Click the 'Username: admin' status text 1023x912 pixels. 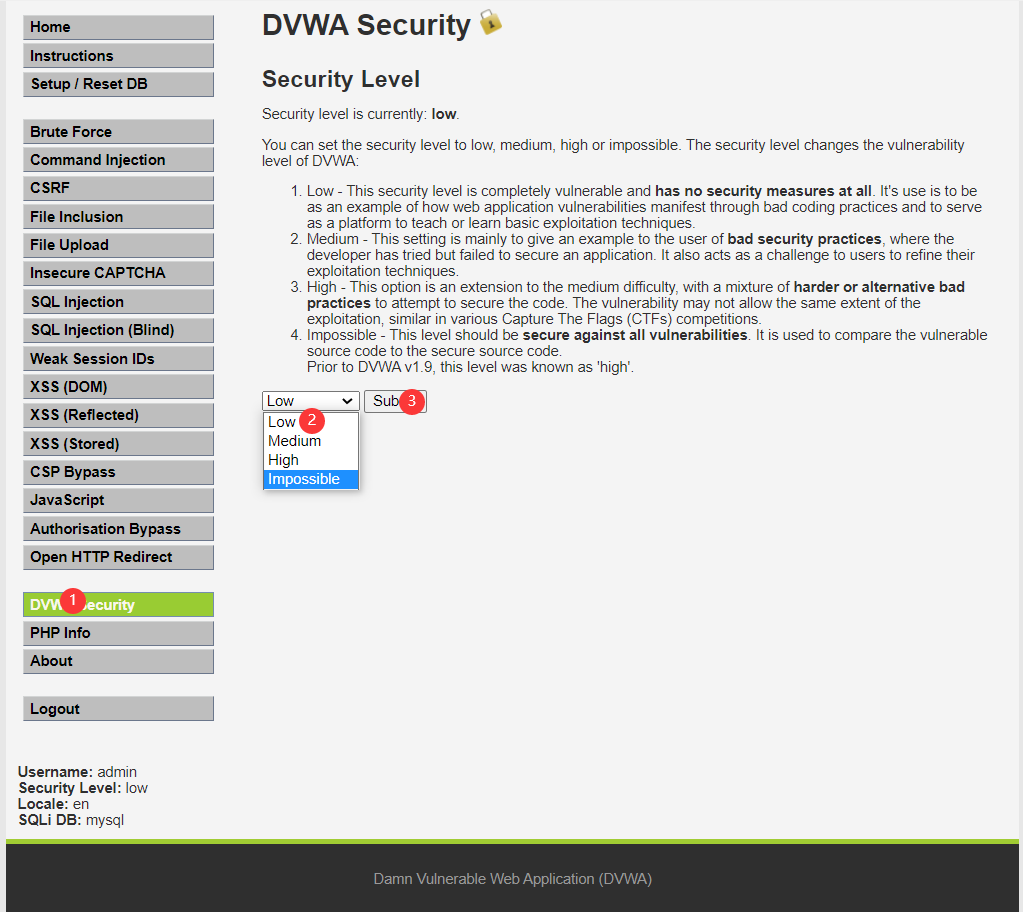[x=77, y=772]
